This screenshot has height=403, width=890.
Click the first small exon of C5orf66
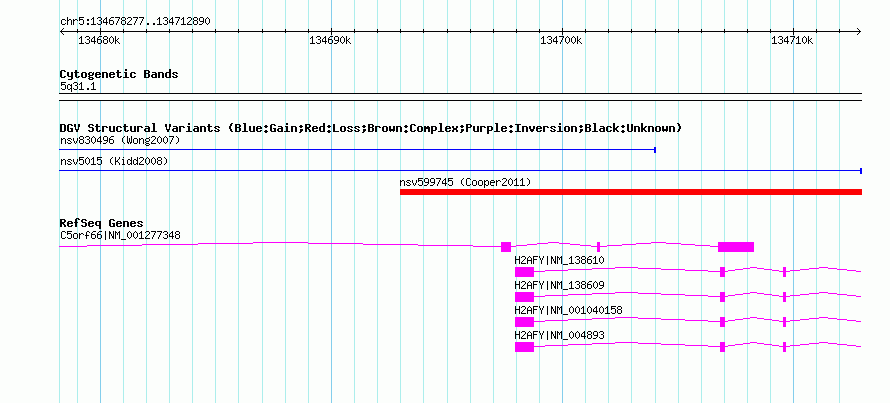[506, 246]
